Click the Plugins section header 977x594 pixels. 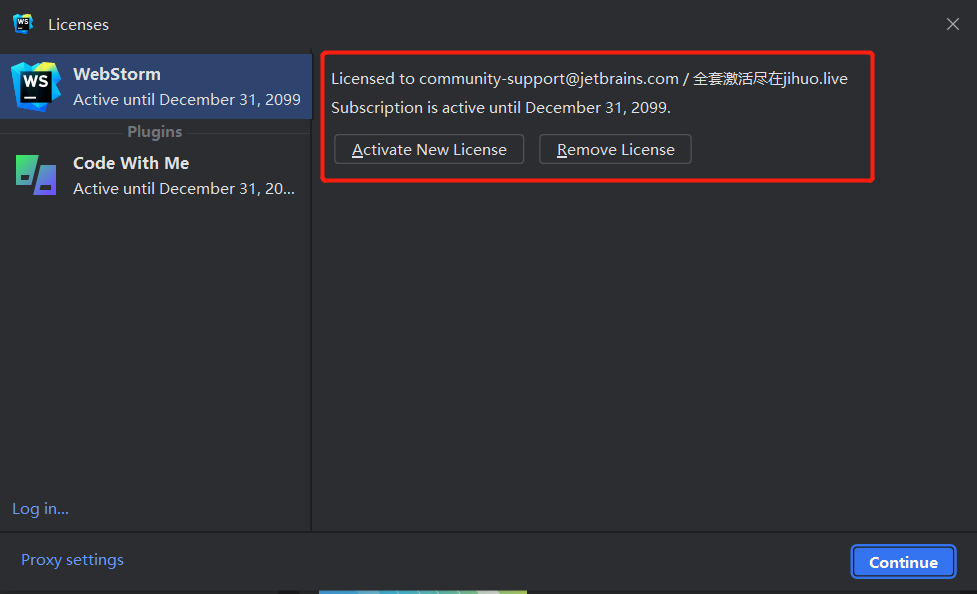154,132
